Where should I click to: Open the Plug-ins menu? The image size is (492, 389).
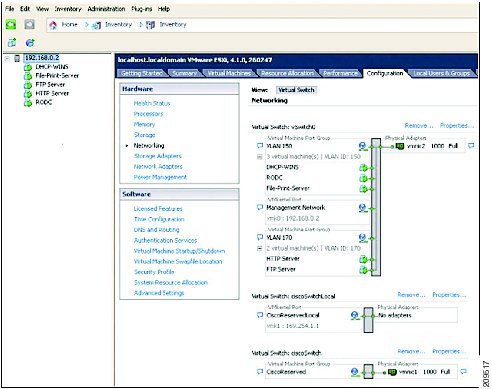coord(142,9)
